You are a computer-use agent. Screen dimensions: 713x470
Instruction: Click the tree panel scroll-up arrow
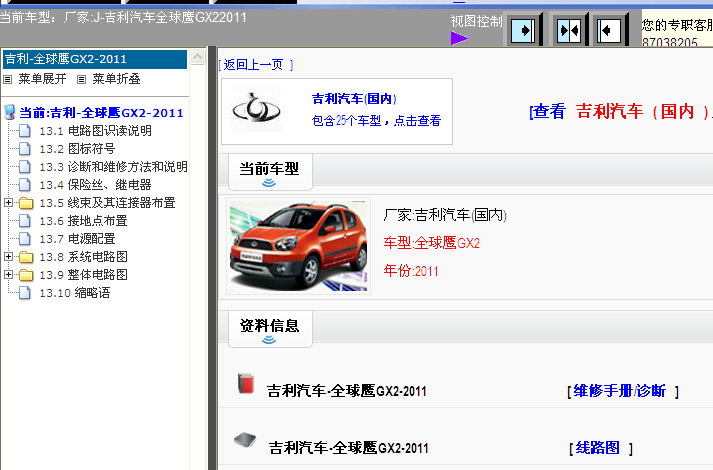pos(198,57)
